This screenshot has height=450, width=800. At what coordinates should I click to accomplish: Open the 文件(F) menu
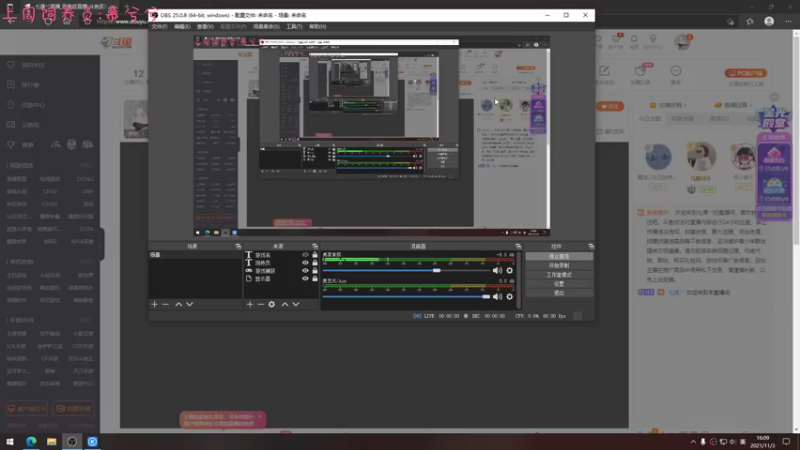point(160,27)
